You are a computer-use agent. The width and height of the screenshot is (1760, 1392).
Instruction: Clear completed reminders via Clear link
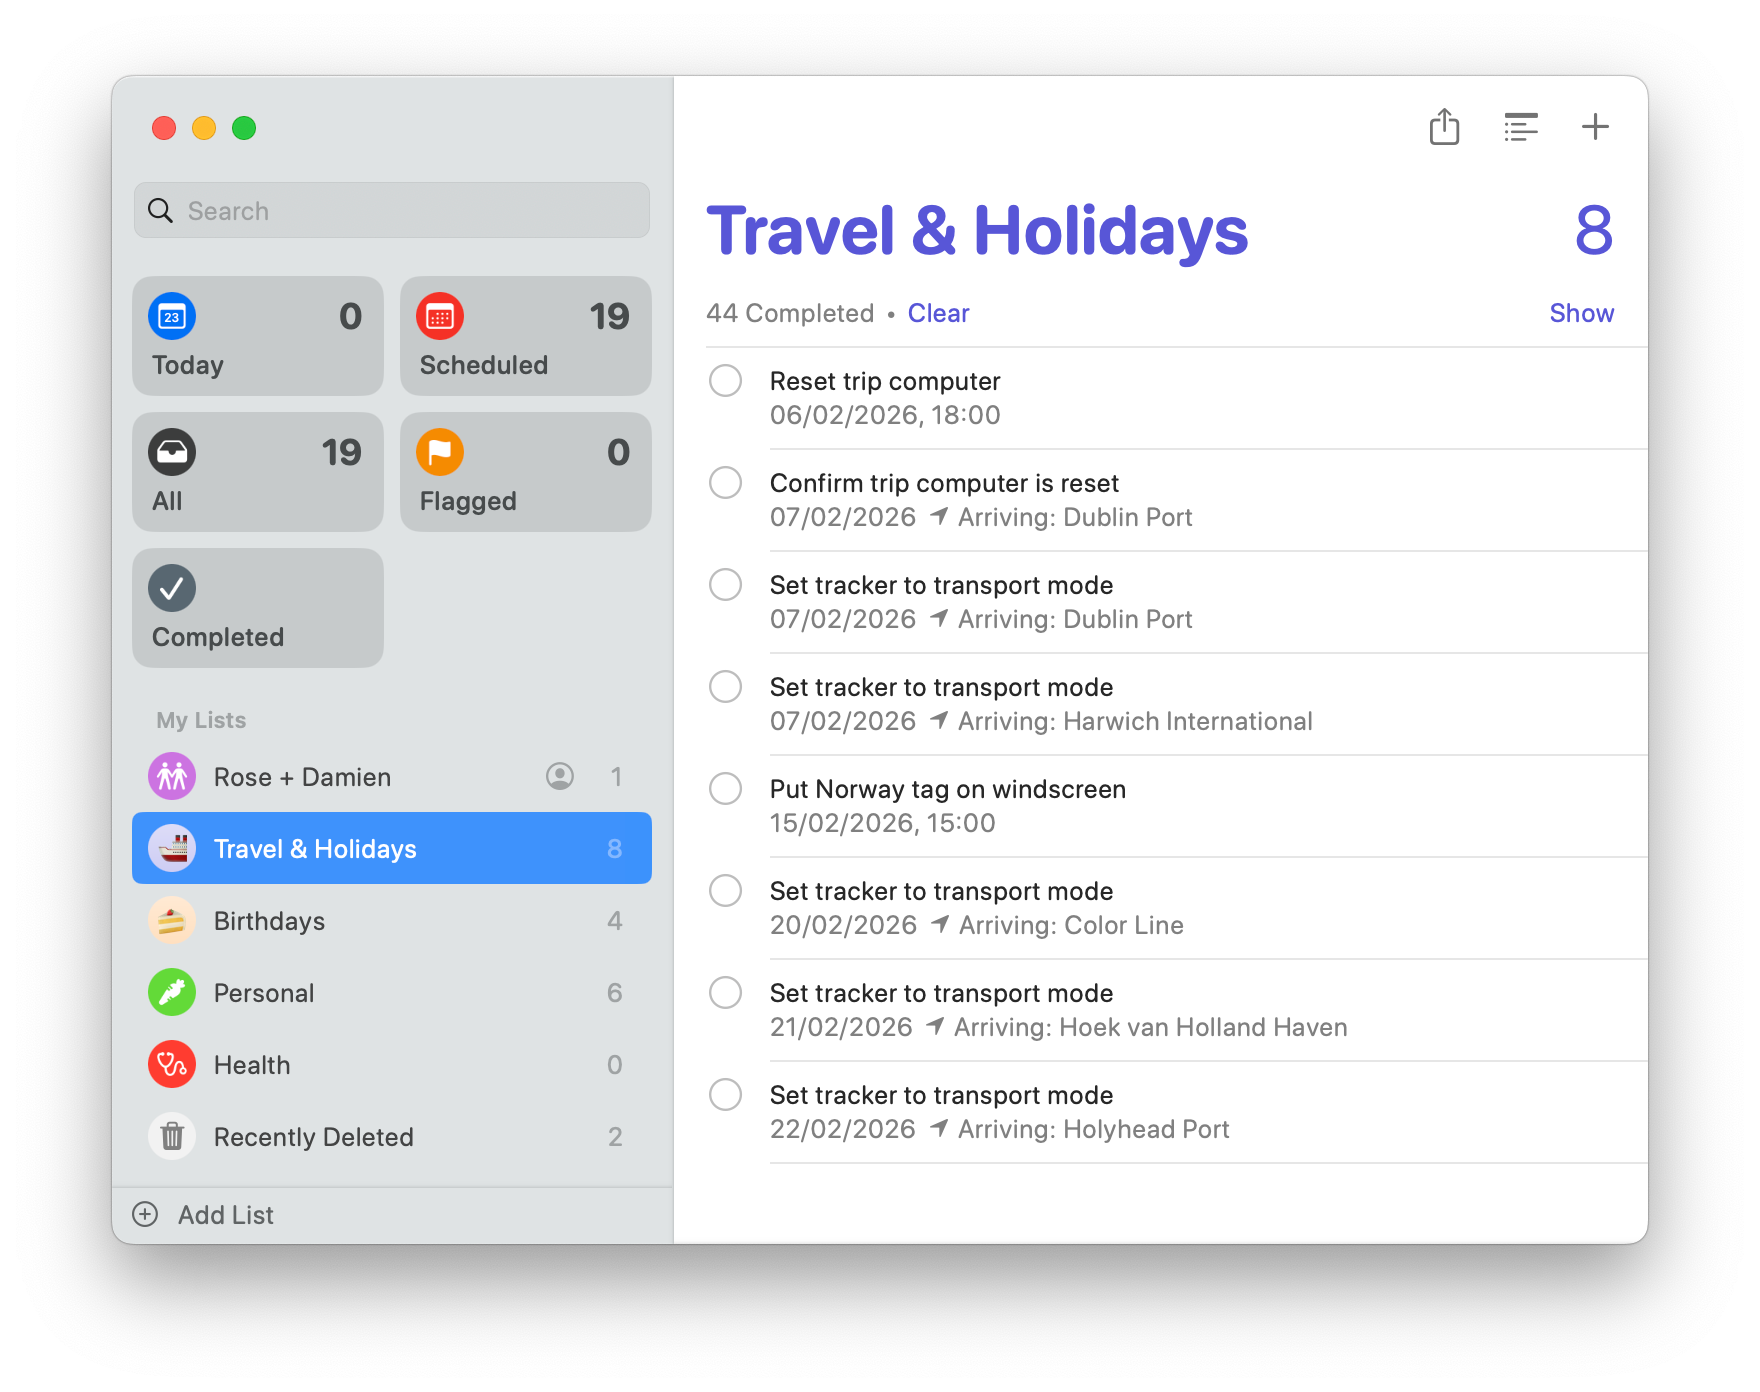click(x=937, y=312)
